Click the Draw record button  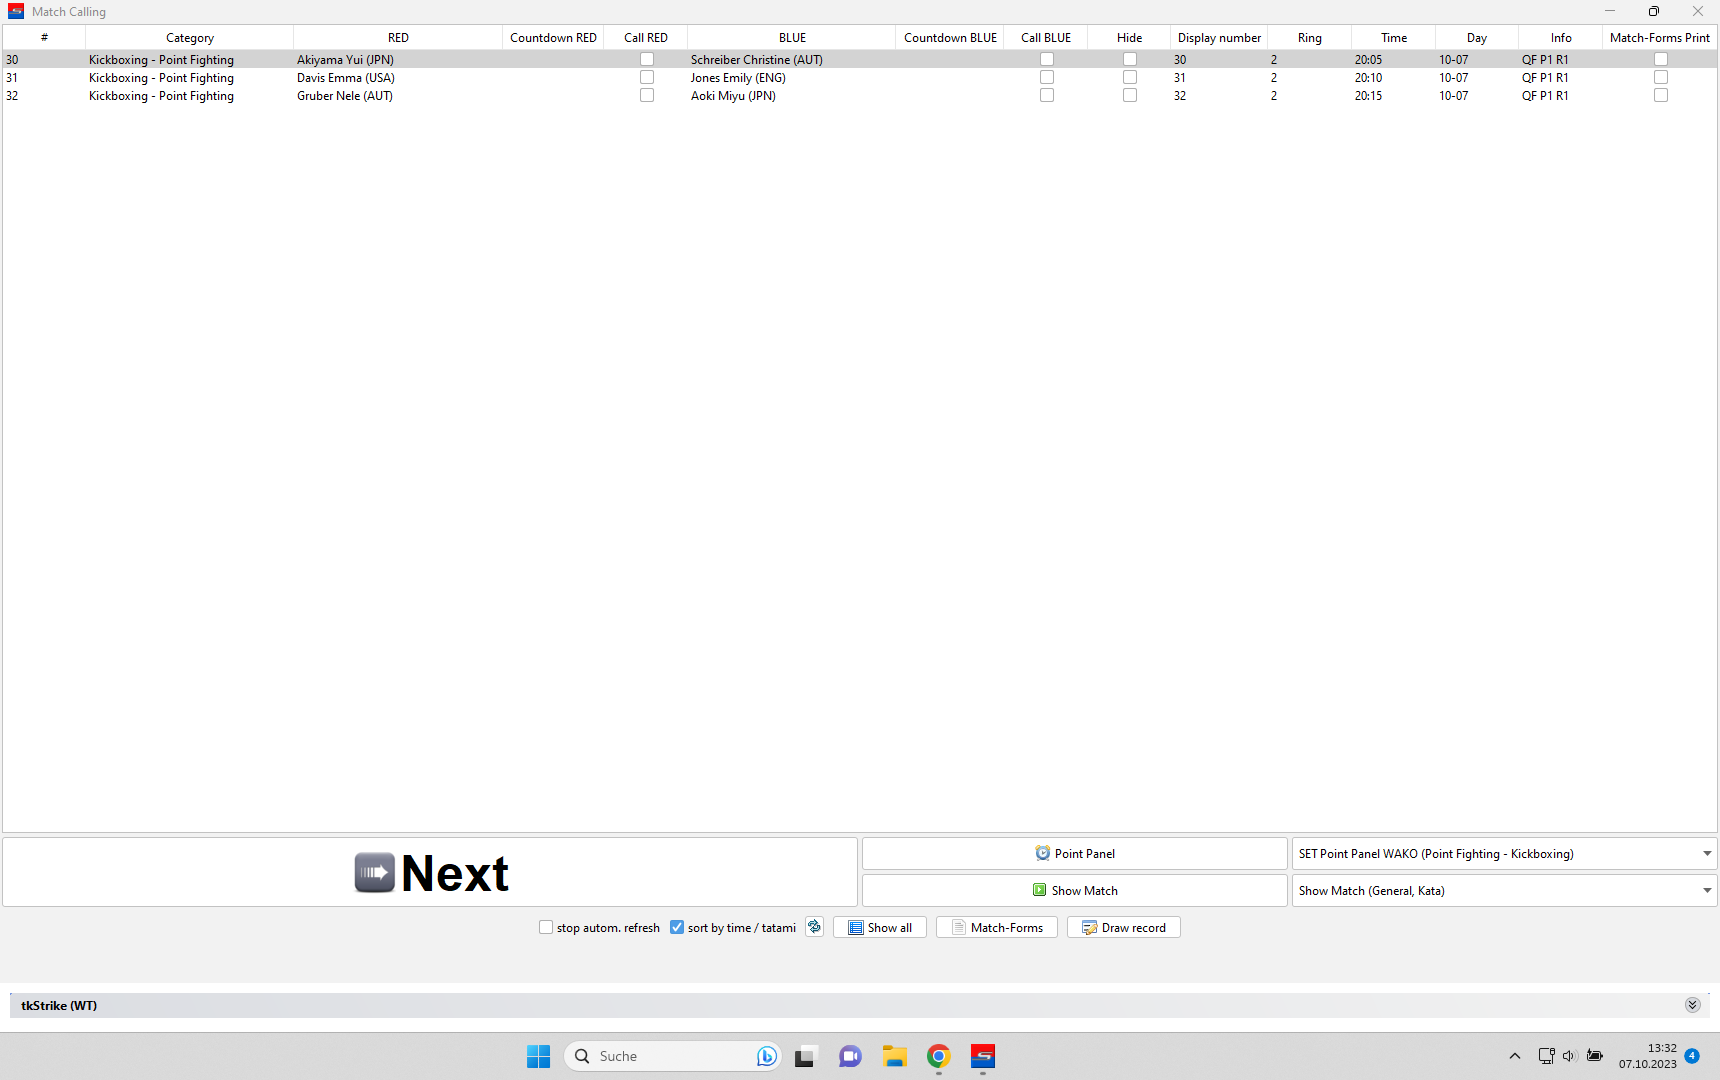click(1124, 928)
